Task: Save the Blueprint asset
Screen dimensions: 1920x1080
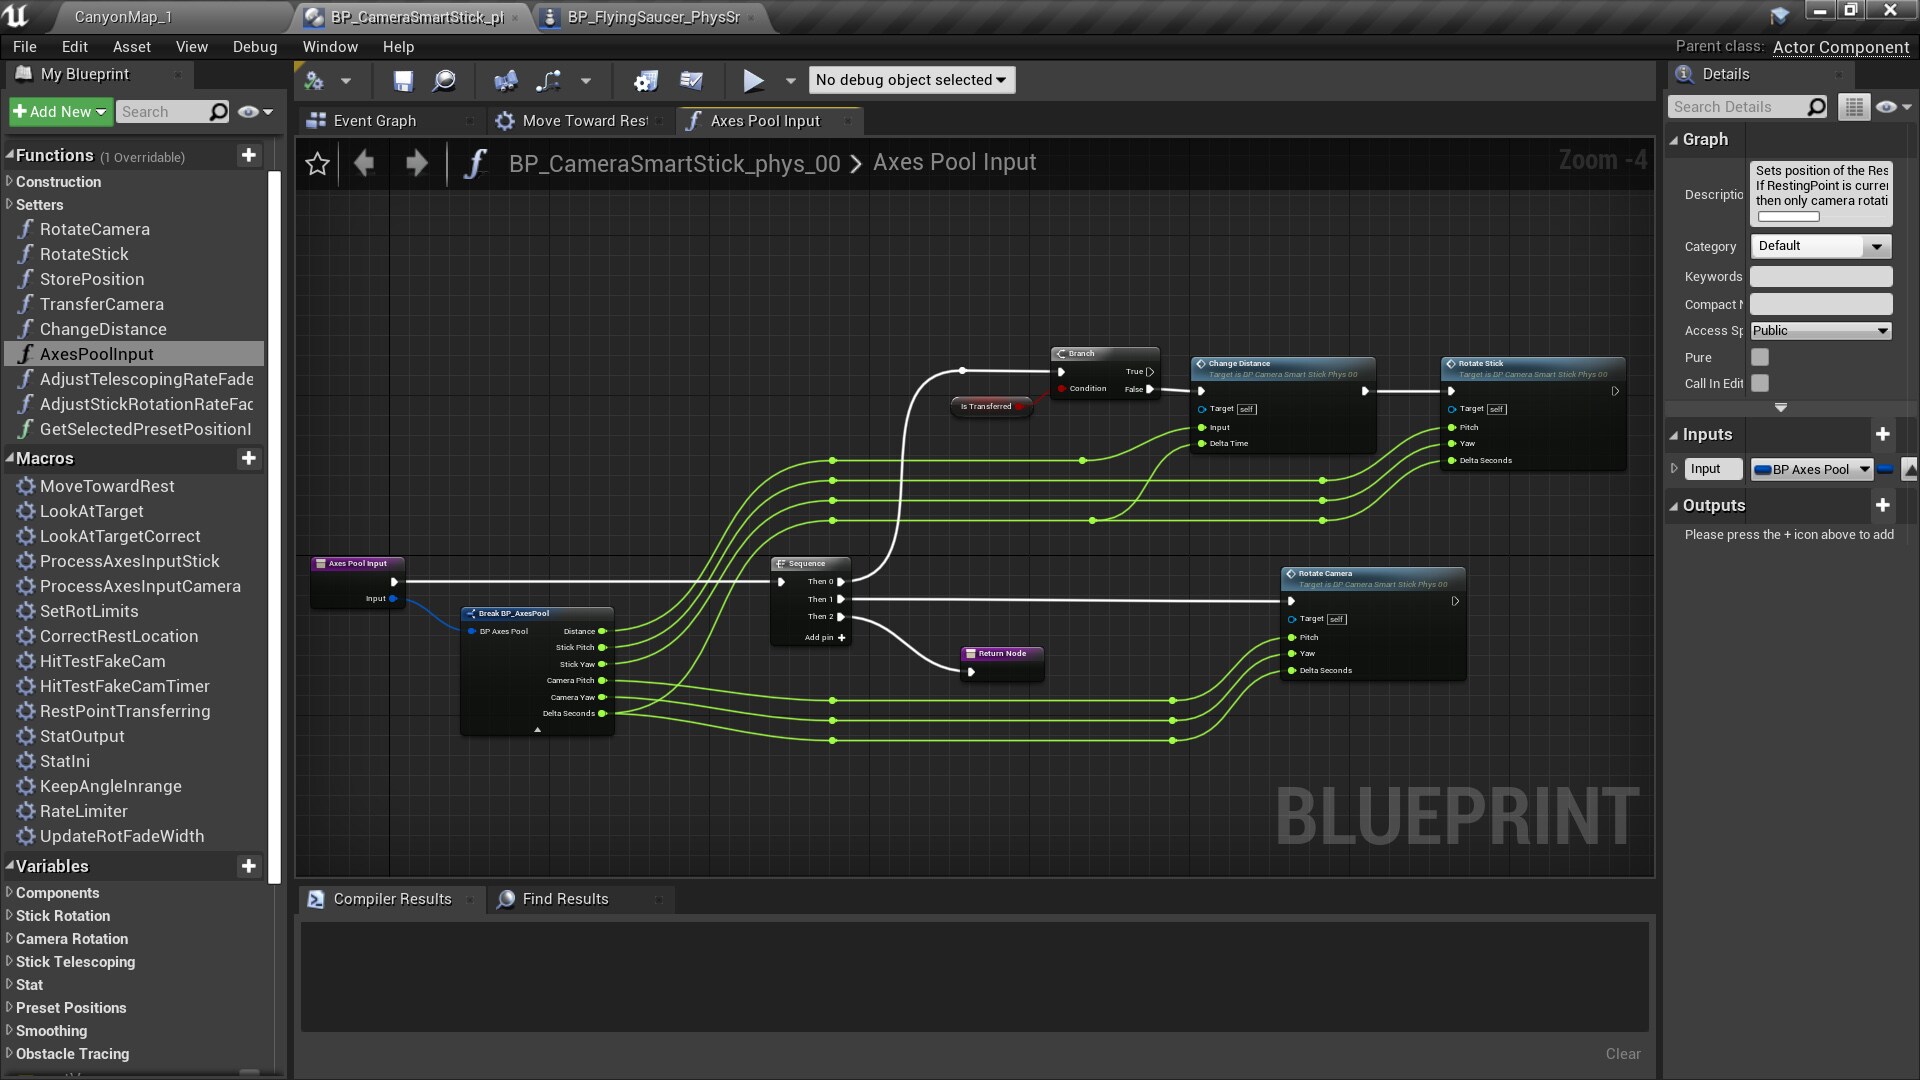Action: pyautogui.click(x=402, y=81)
